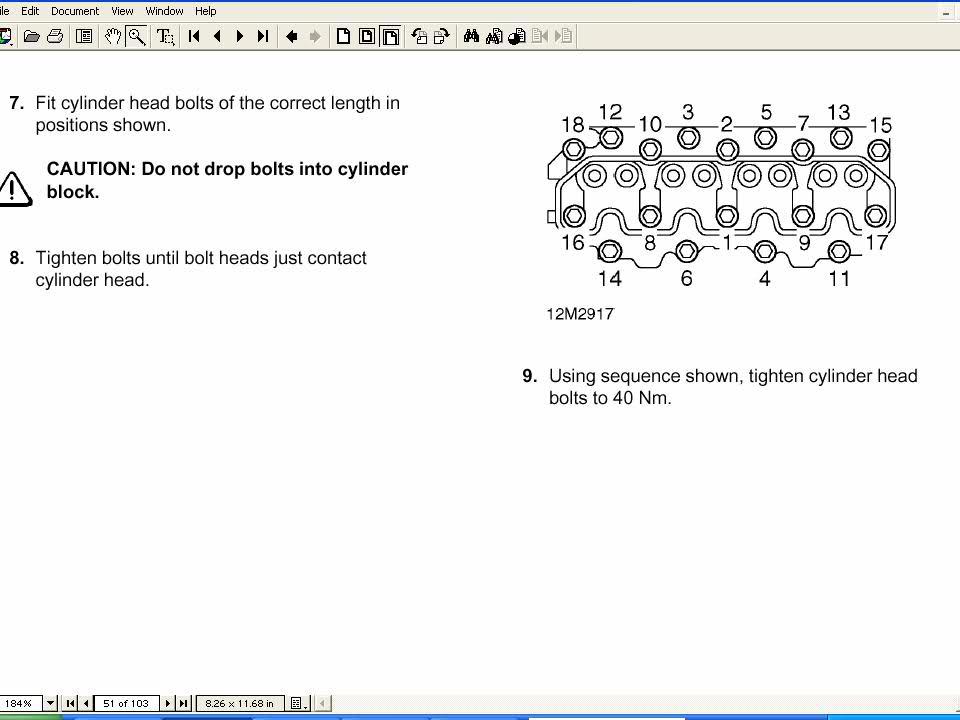The height and width of the screenshot is (720, 960).
Task: Open the Window menu
Action: [x=164, y=11]
